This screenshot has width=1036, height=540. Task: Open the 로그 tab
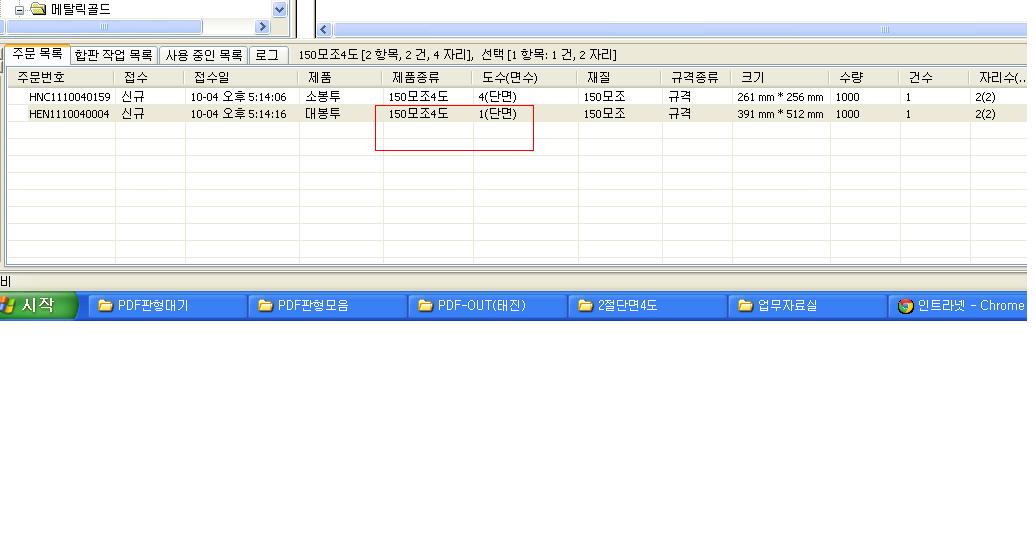(x=267, y=55)
